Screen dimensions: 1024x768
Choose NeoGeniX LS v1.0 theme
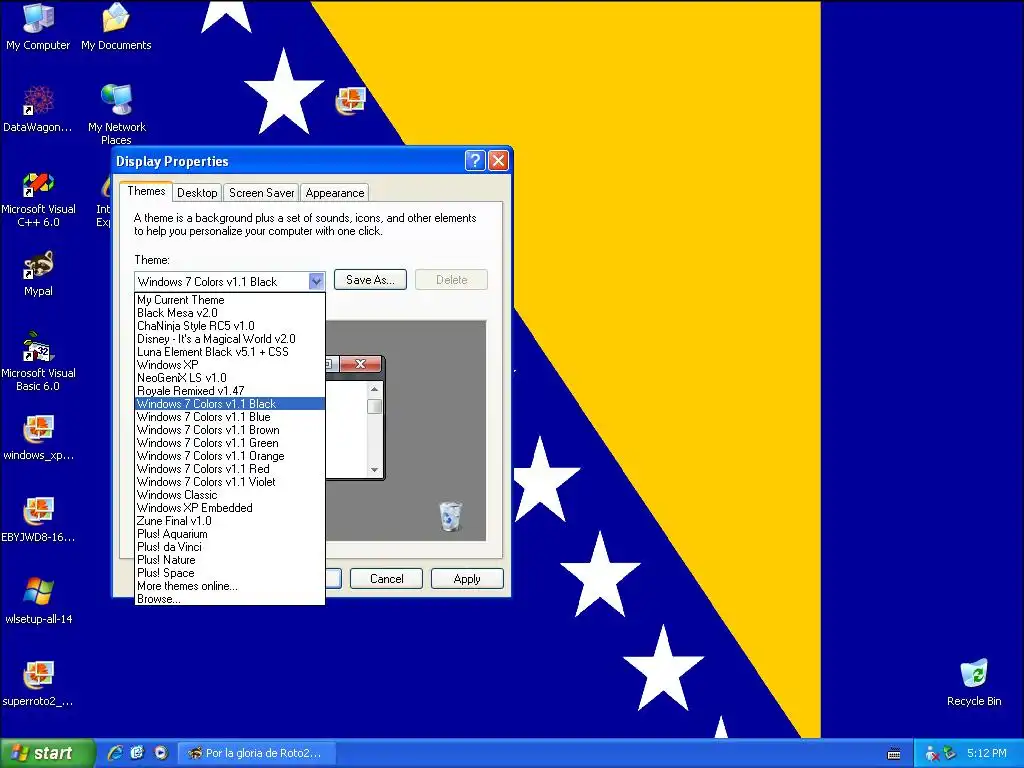pos(229,378)
